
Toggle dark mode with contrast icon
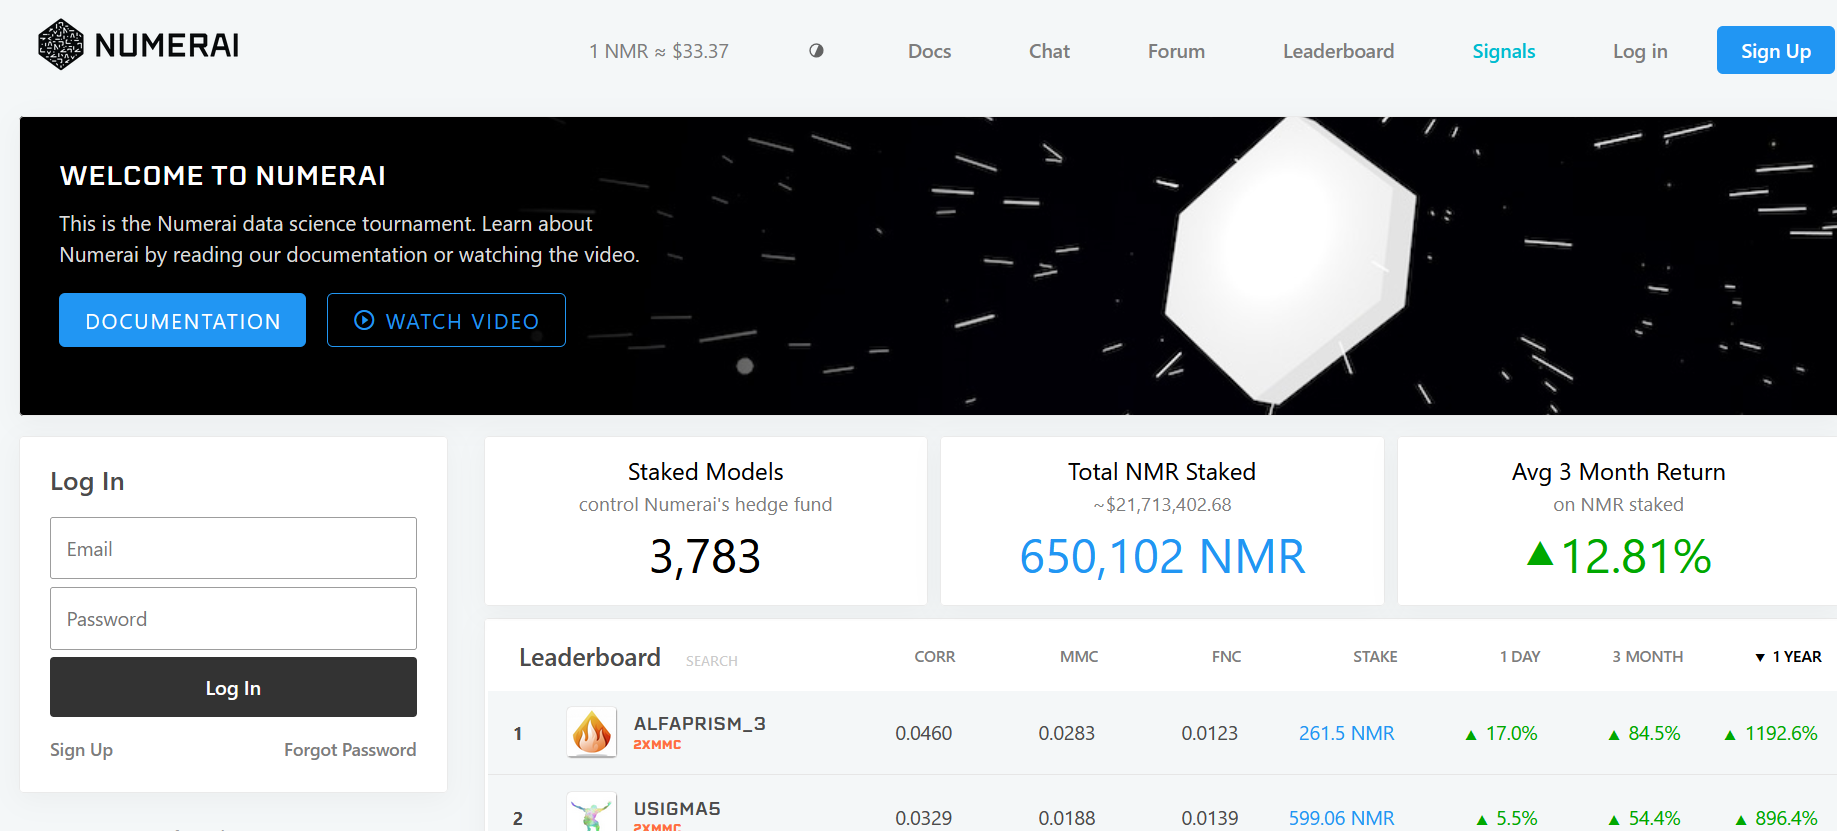tap(816, 51)
